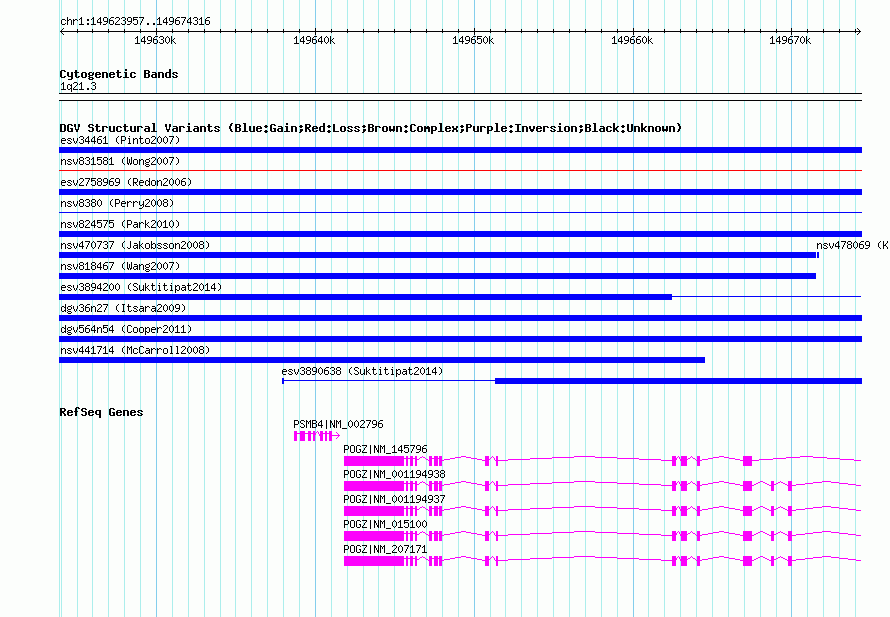Select nsv441714 (McCarroll2008) label
This screenshot has width=890, height=617.
point(135,350)
